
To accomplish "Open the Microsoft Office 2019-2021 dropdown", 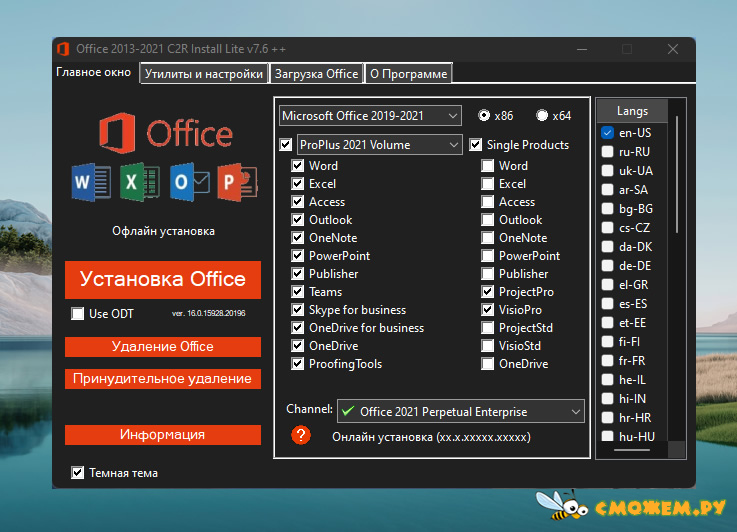I will [370, 116].
